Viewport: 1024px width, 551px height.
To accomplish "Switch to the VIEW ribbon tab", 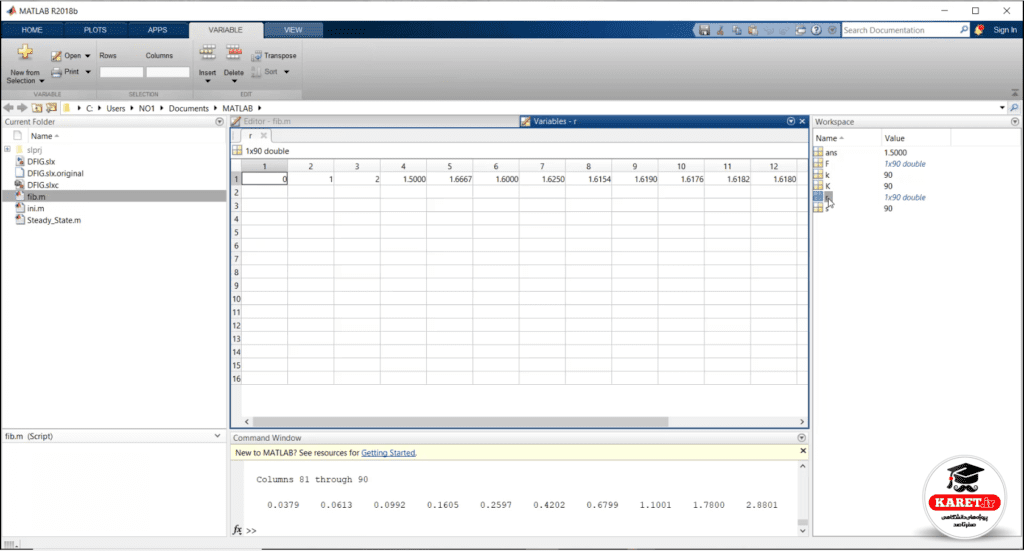I will tap(293, 30).
